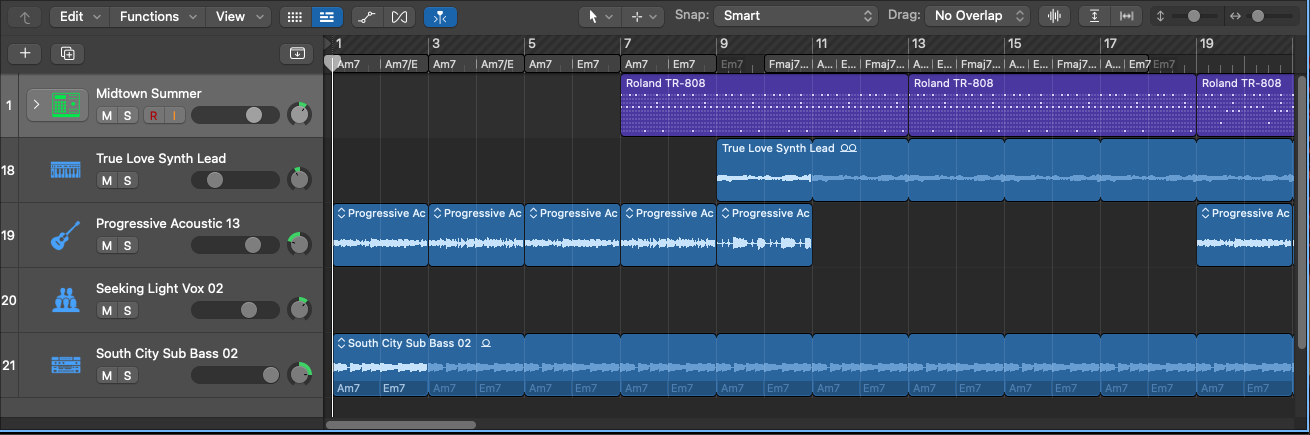The width and height of the screenshot is (1310, 435).
Task: Select the Seeking Light Vox 02 track name
Action: click(159, 288)
